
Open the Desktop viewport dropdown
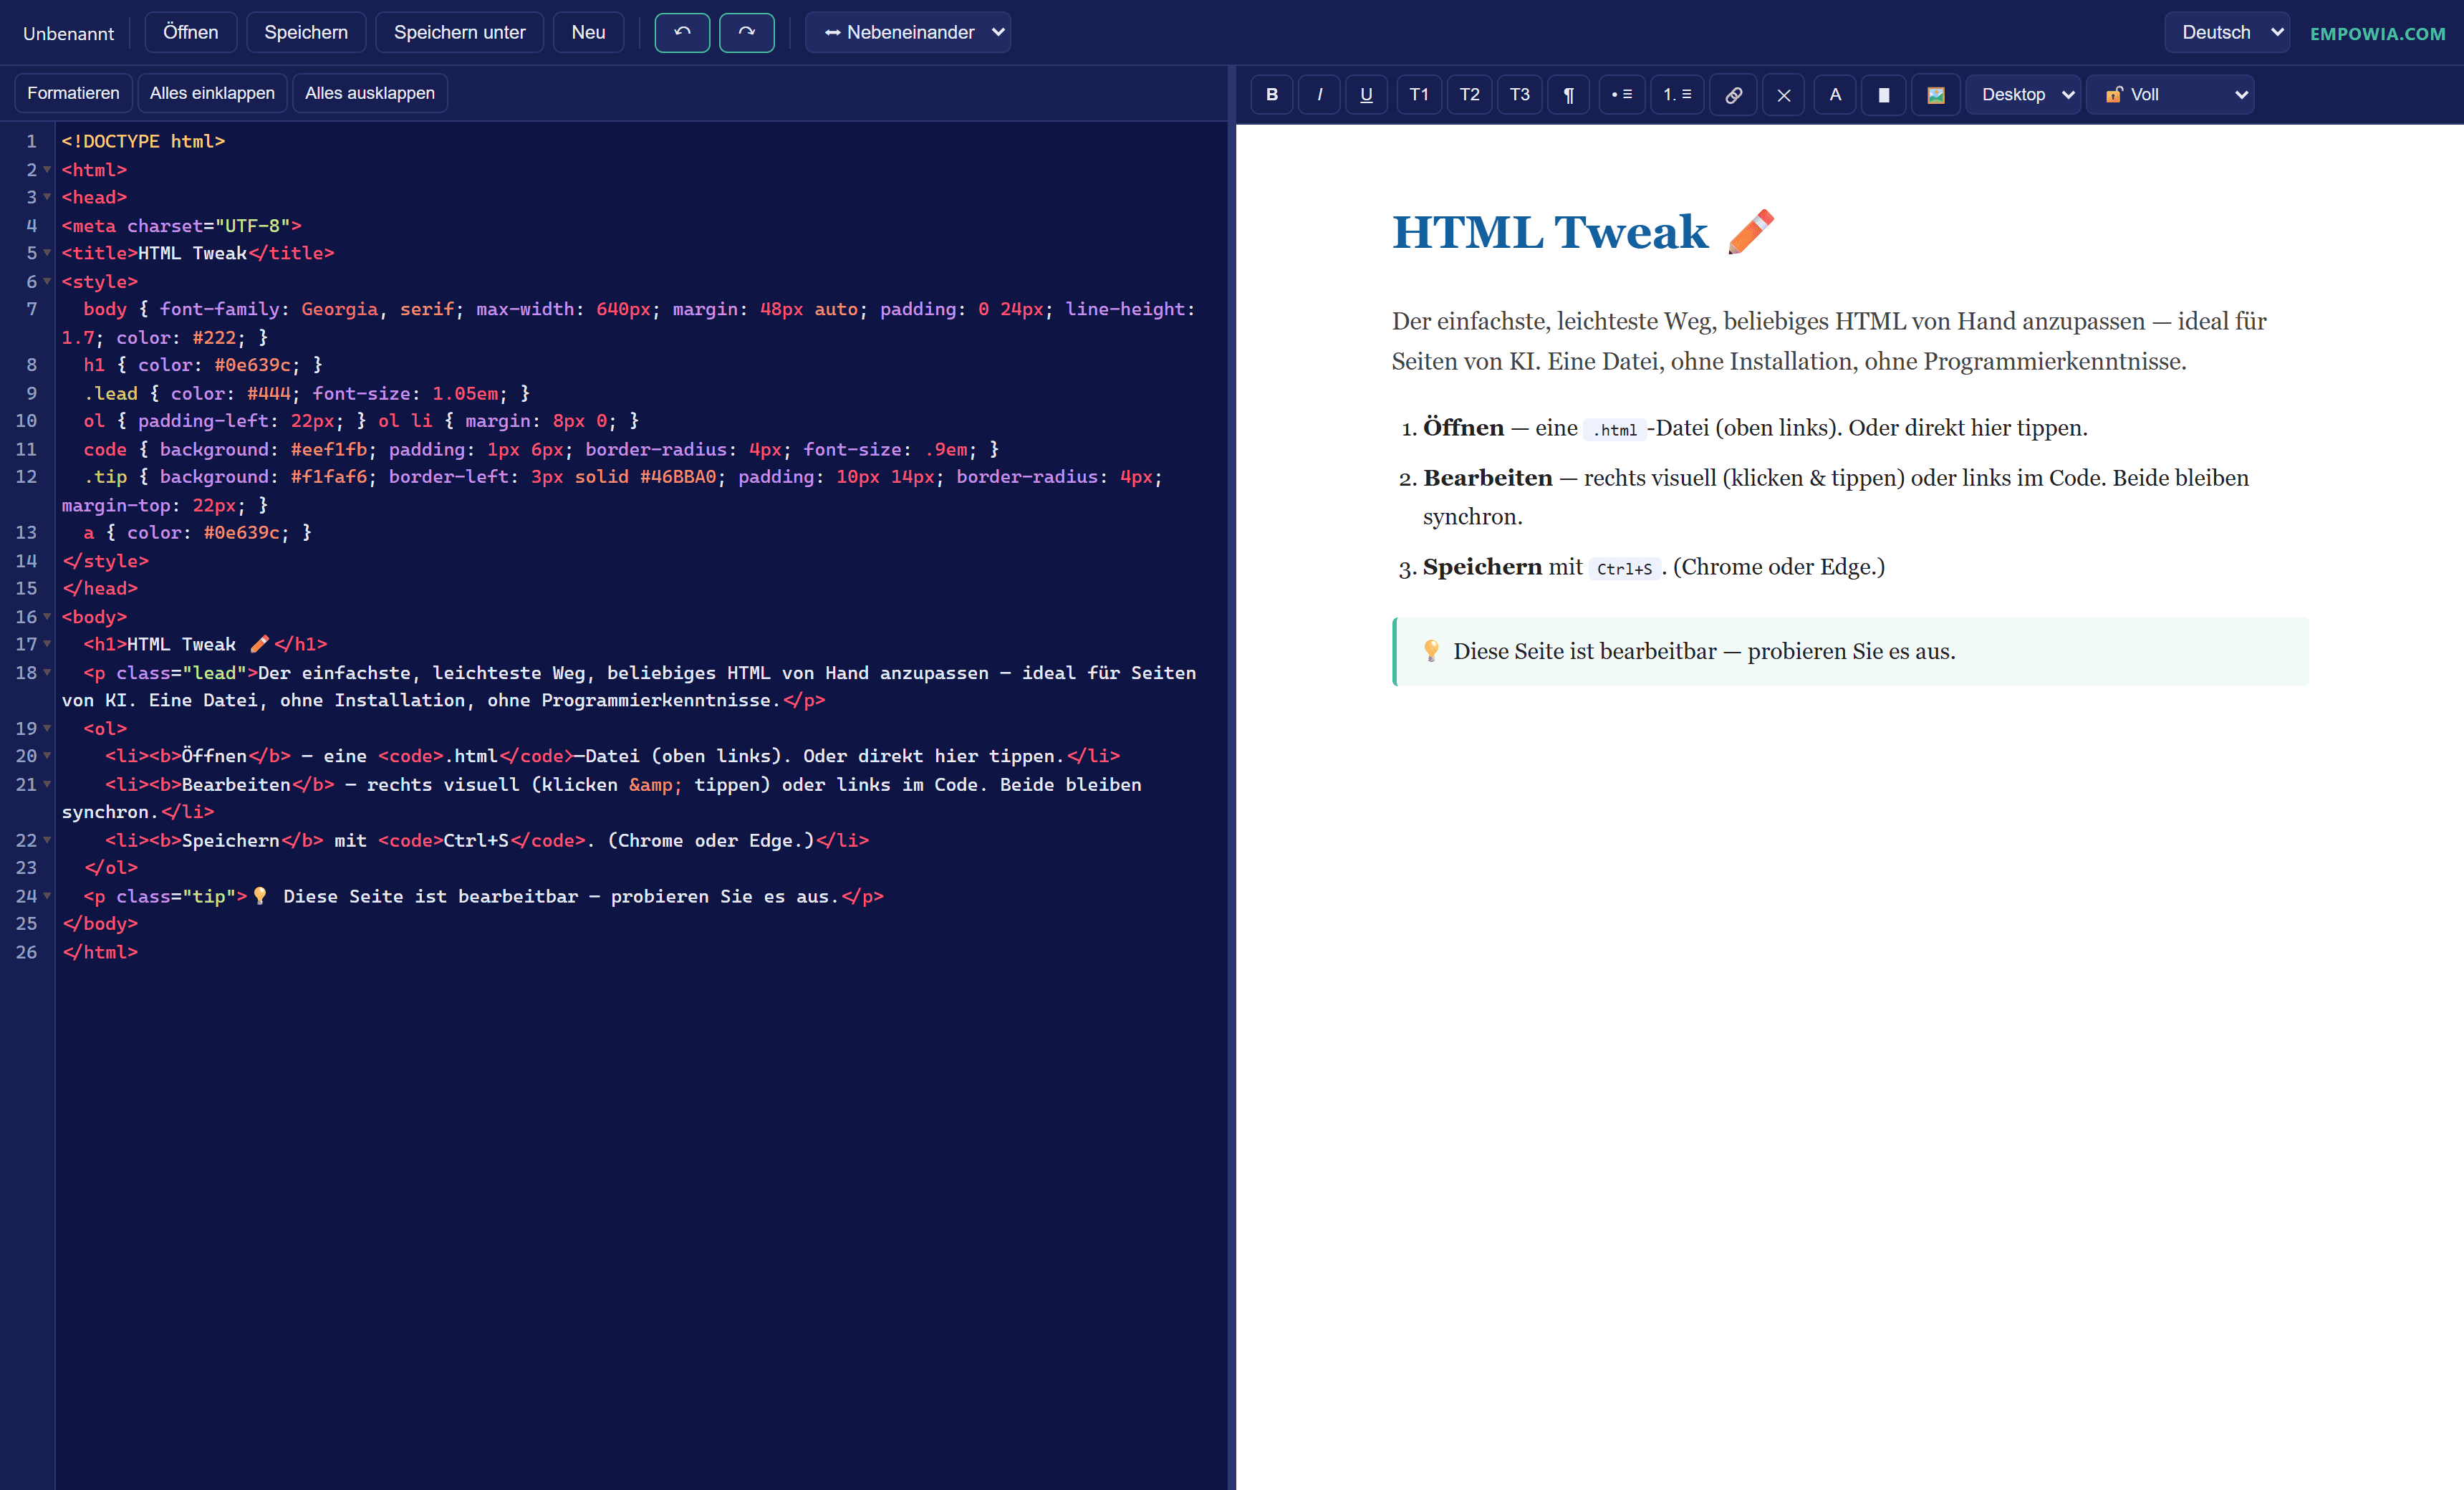2023,94
